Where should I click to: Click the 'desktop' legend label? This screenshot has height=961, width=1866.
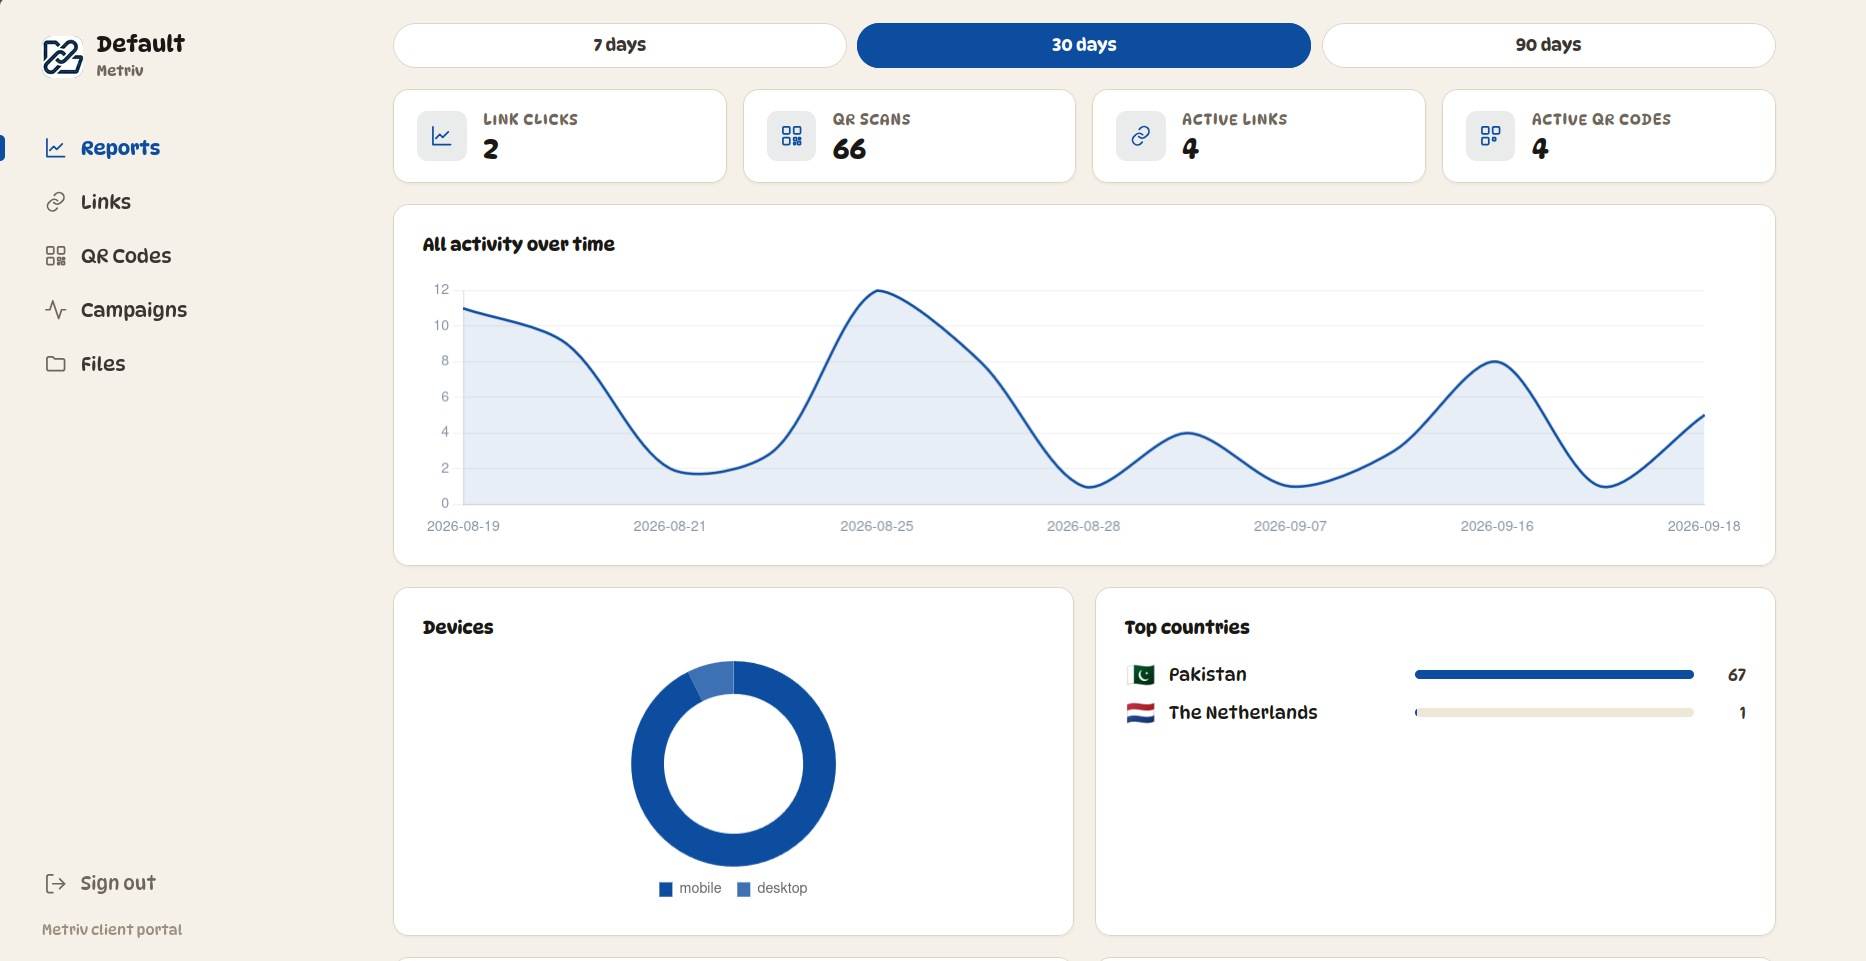tap(782, 888)
